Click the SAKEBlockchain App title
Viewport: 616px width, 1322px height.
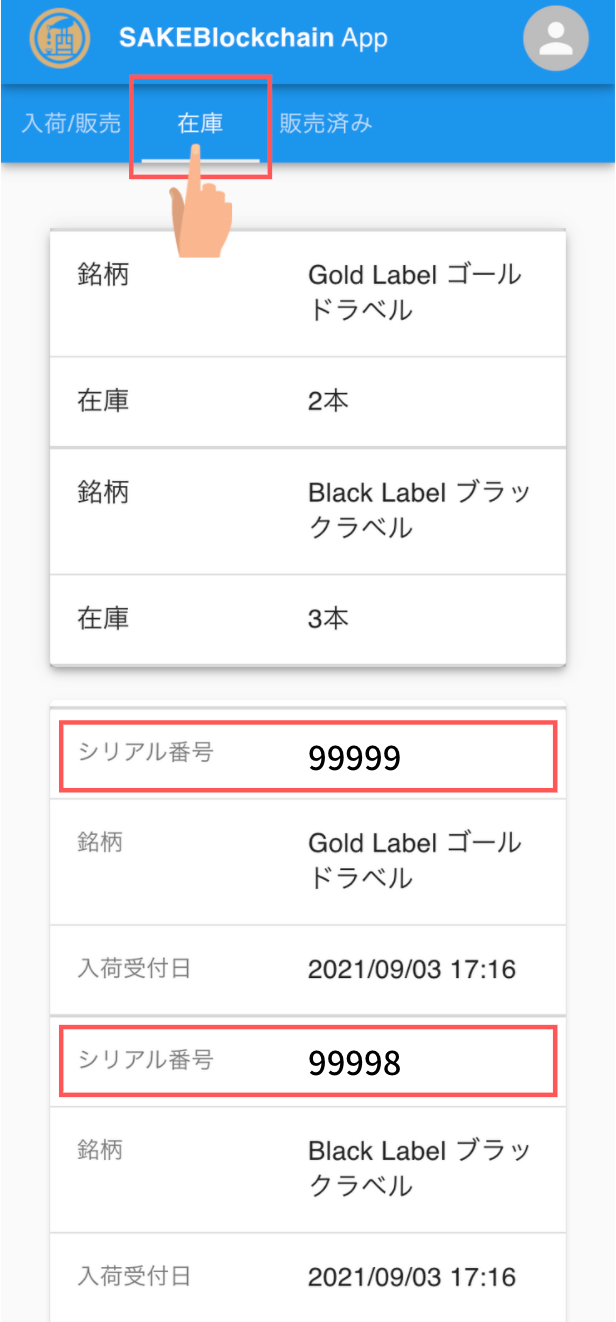(253, 38)
